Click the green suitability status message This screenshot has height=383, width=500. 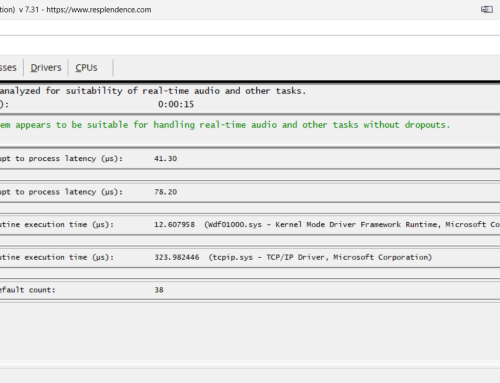point(225,125)
